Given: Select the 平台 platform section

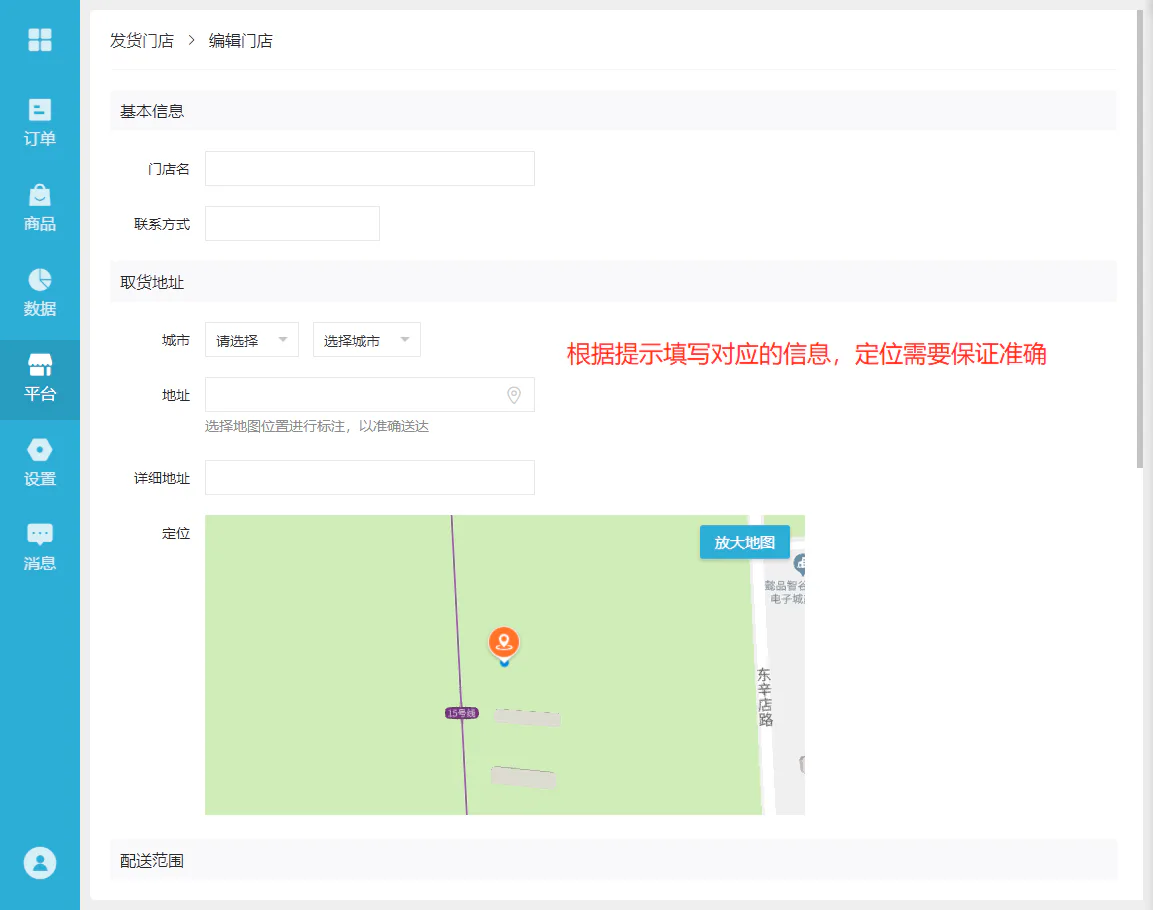Looking at the screenshot, I should [40, 379].
